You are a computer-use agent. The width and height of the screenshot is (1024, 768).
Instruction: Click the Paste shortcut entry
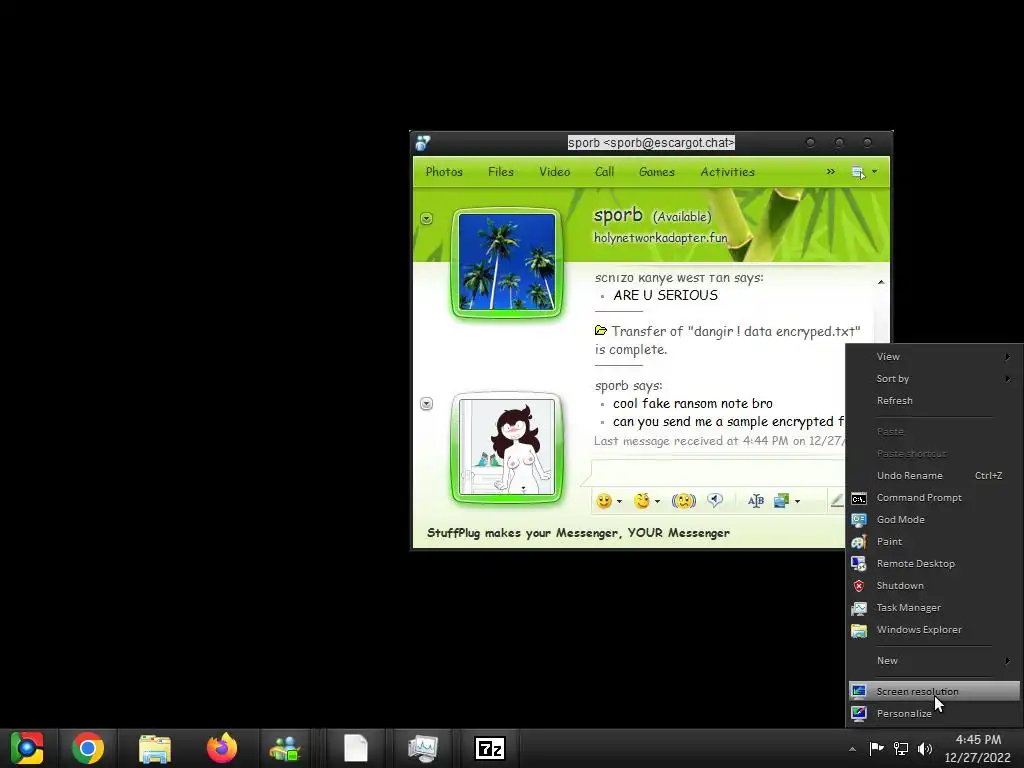(934, 454)
